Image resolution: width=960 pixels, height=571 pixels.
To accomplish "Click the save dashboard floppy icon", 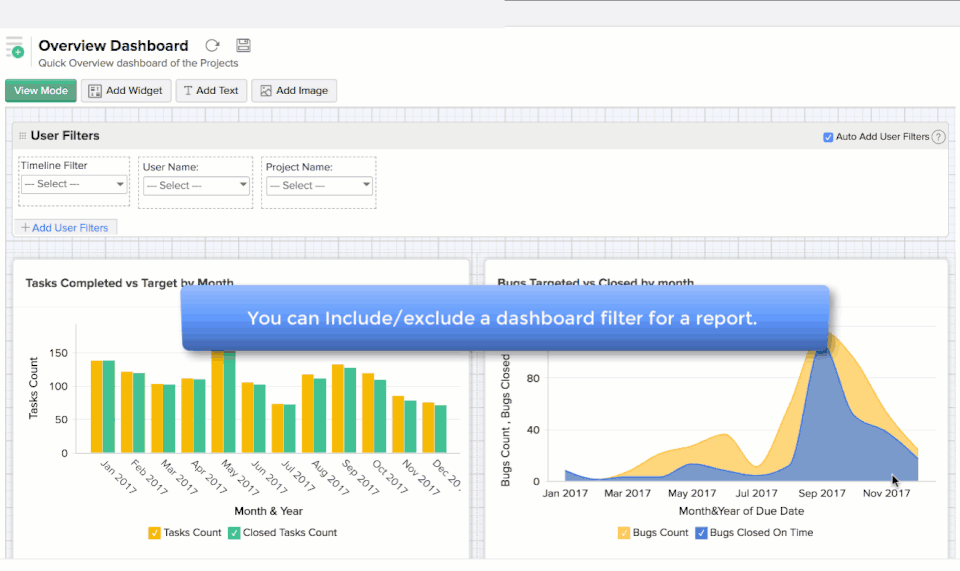I will point(243,46).
